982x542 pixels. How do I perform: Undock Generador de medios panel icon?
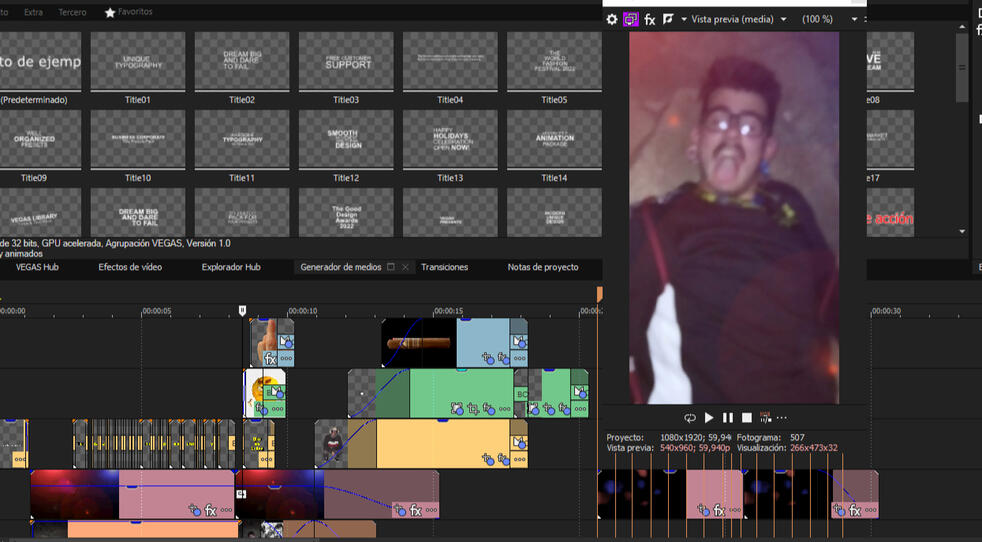(391, 267)
